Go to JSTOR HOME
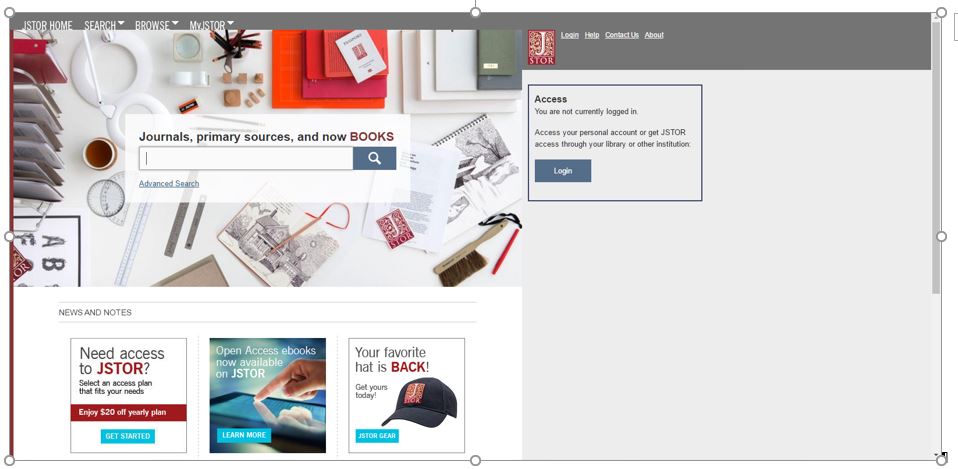 point(48,25)
